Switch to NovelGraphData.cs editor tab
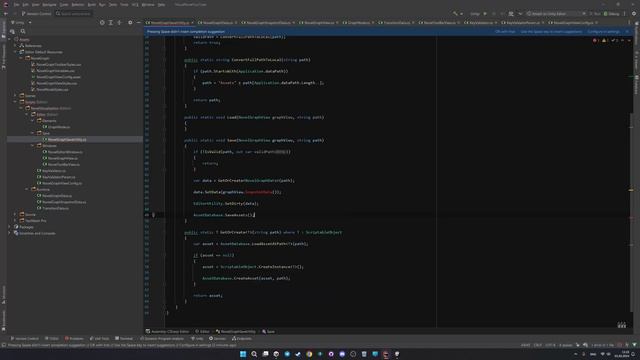 [218, 22]
